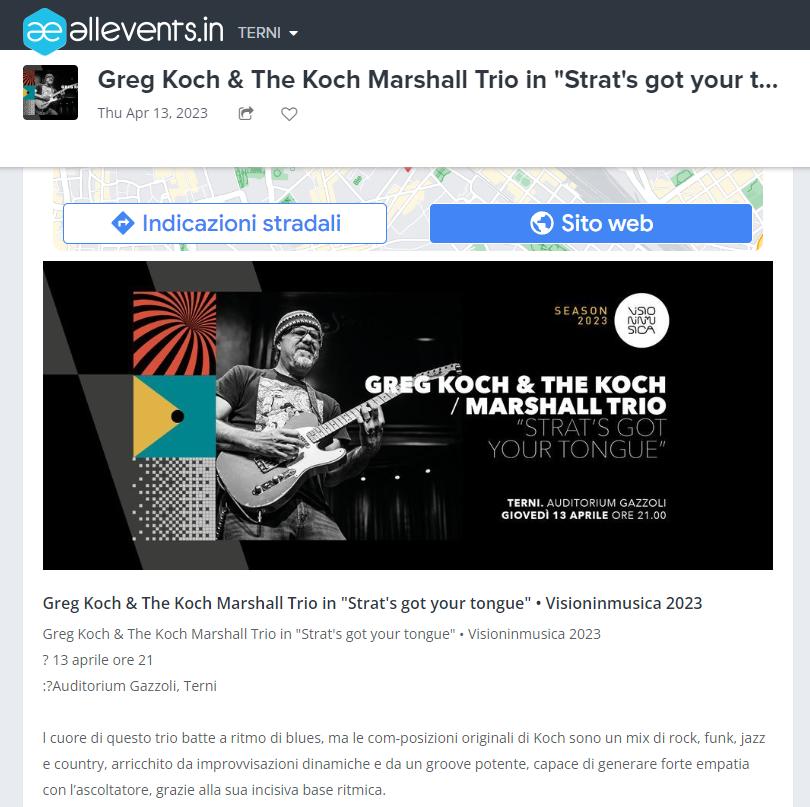Open the Sito web button
This screenshot has width=810, height=807.
pos(590,223)
